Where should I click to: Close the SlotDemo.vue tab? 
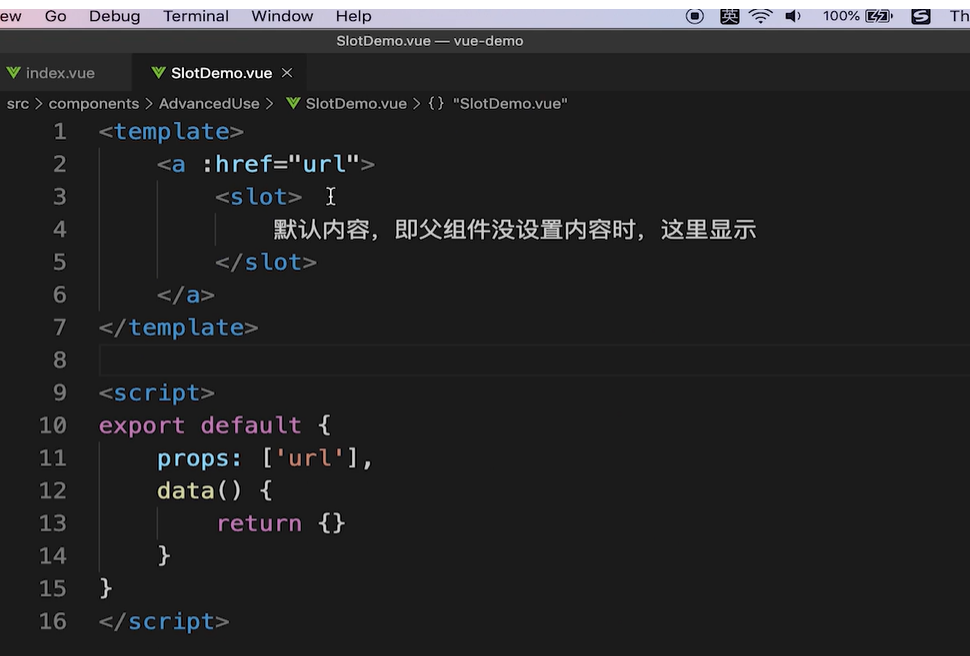tap(287, 73)
